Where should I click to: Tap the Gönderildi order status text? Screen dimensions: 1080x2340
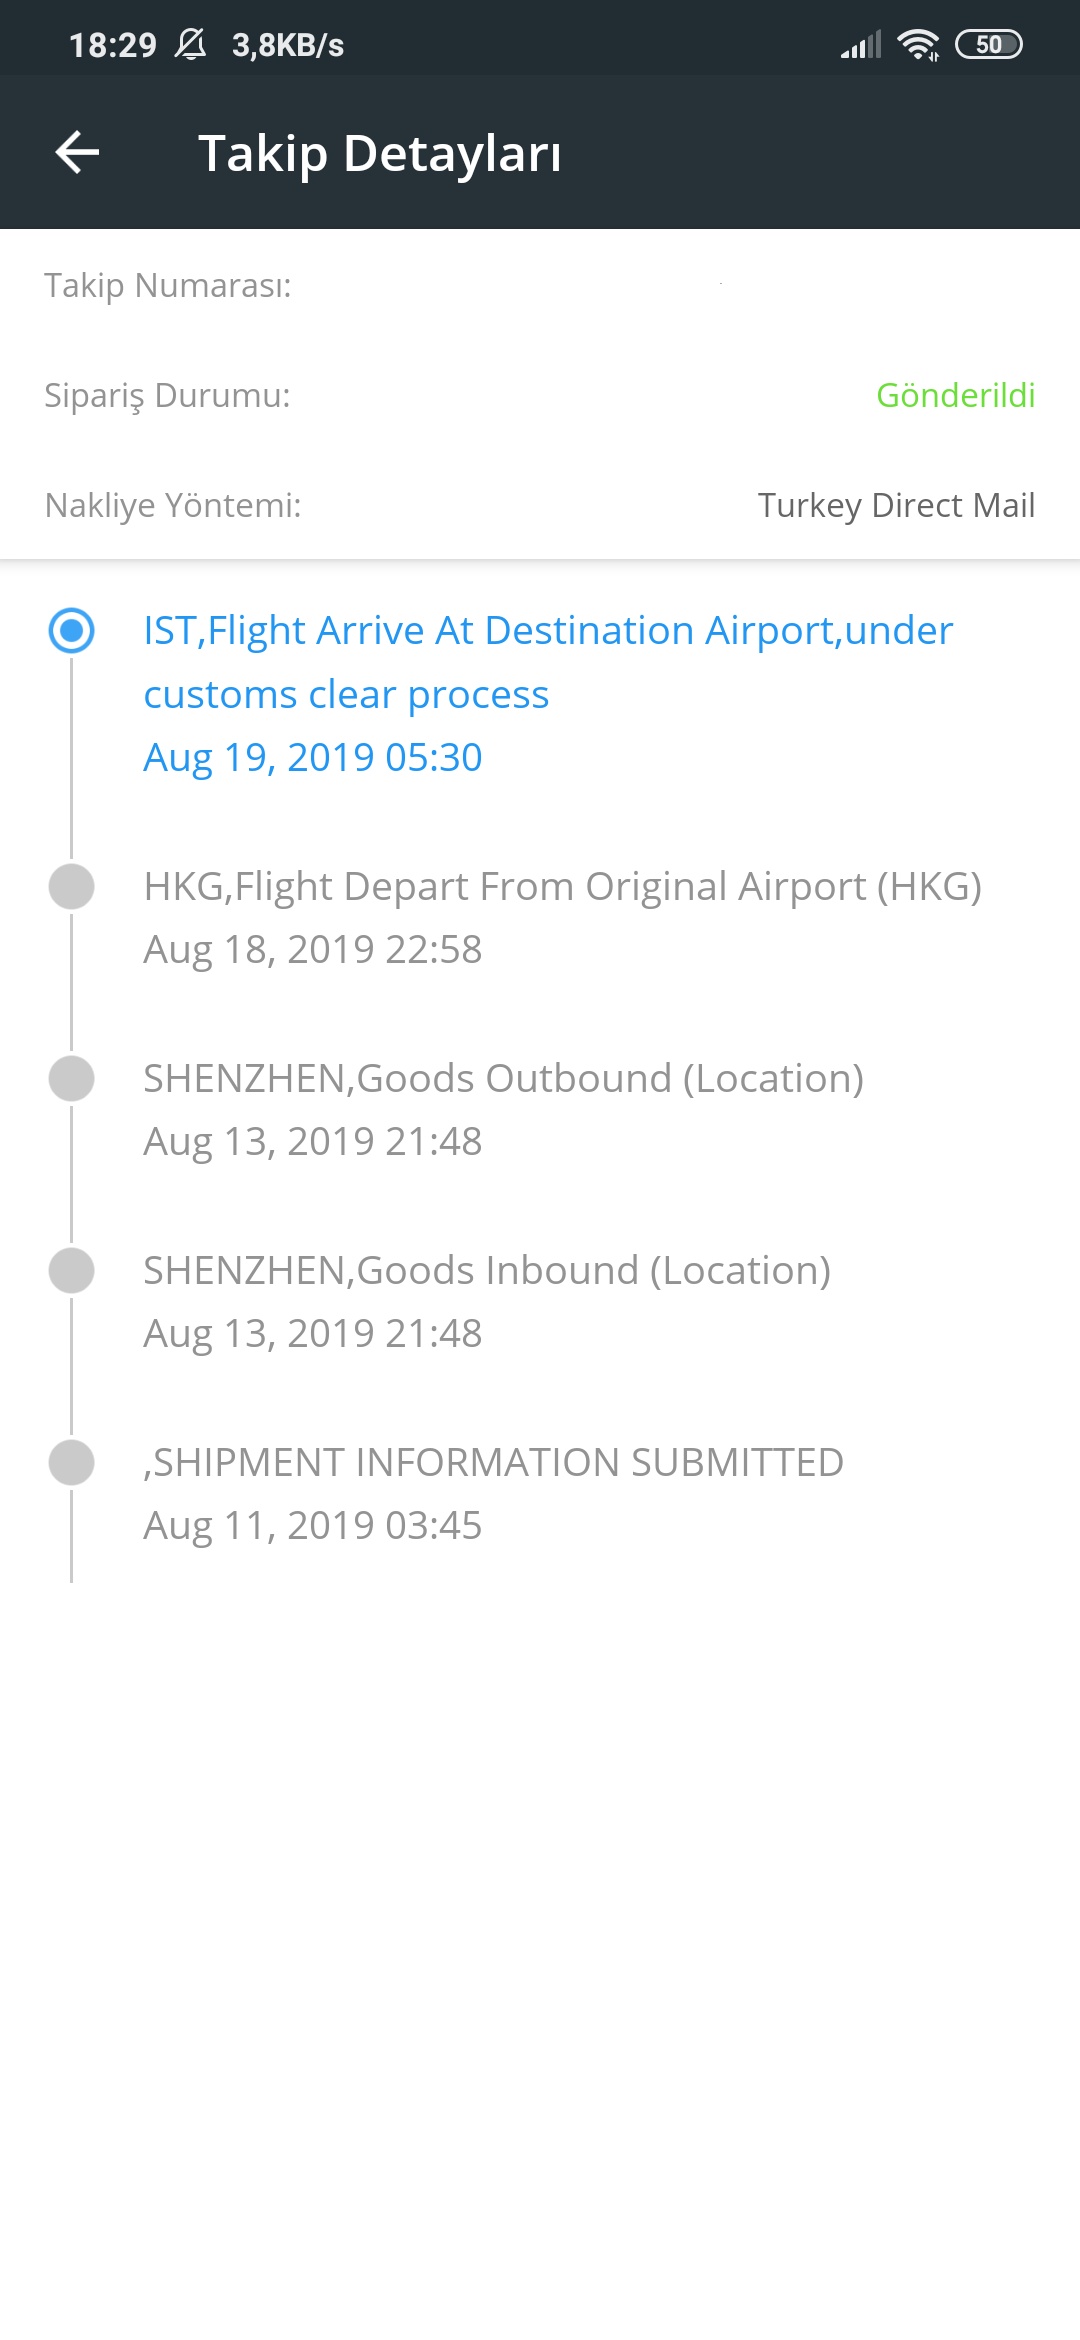pos(955,395)
